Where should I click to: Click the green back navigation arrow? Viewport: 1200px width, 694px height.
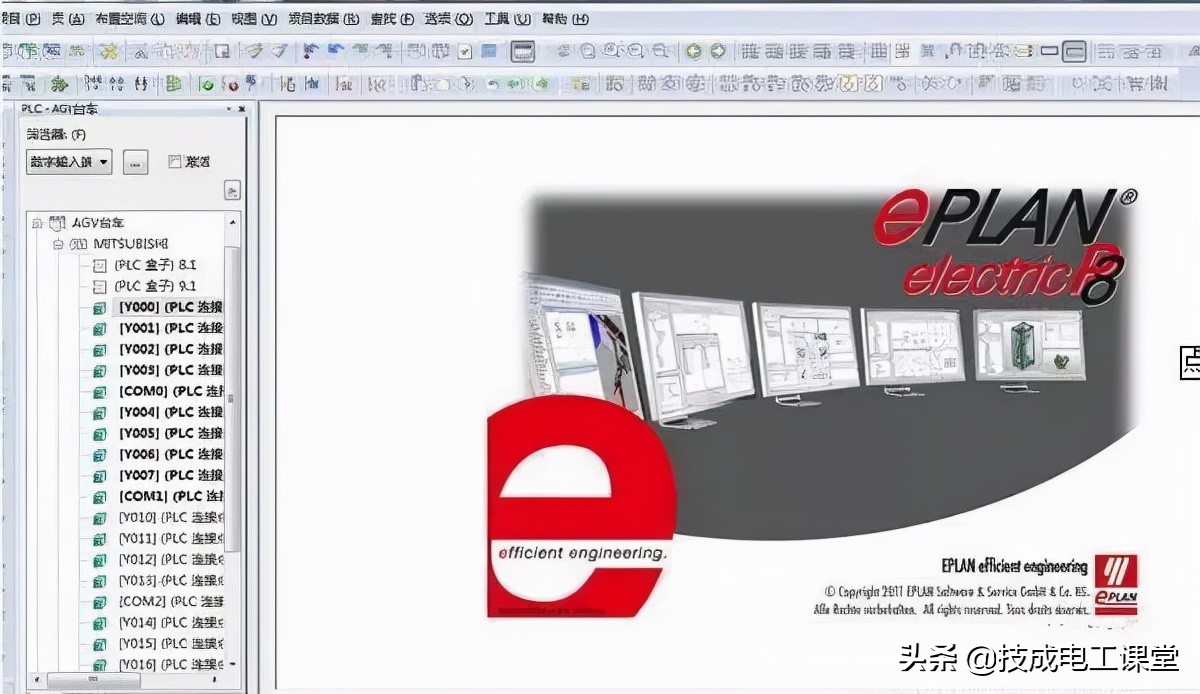click(693, 52)
